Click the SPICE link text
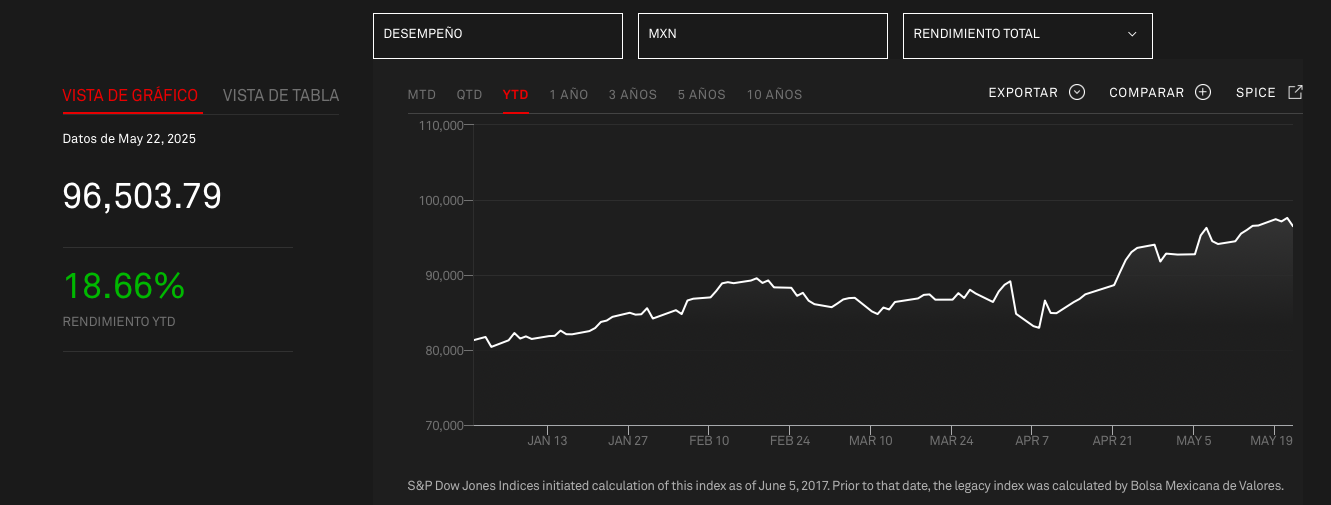The height and width of the screenshot is (505, 1331). click(1256, 93)
